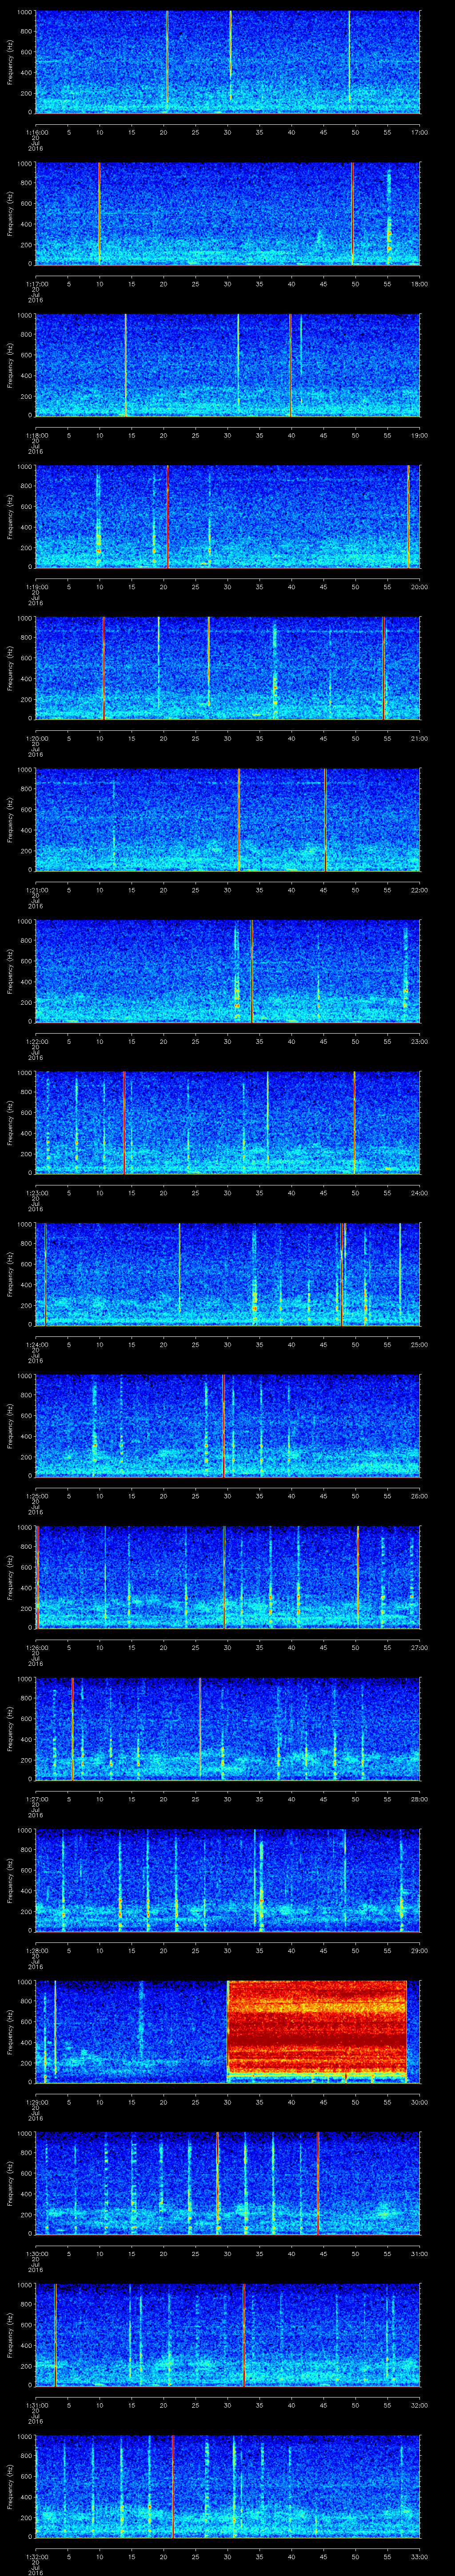This screenshot has width=455, height=2576.
Task: Click the "24:00" end time label
Action: 420,1192
